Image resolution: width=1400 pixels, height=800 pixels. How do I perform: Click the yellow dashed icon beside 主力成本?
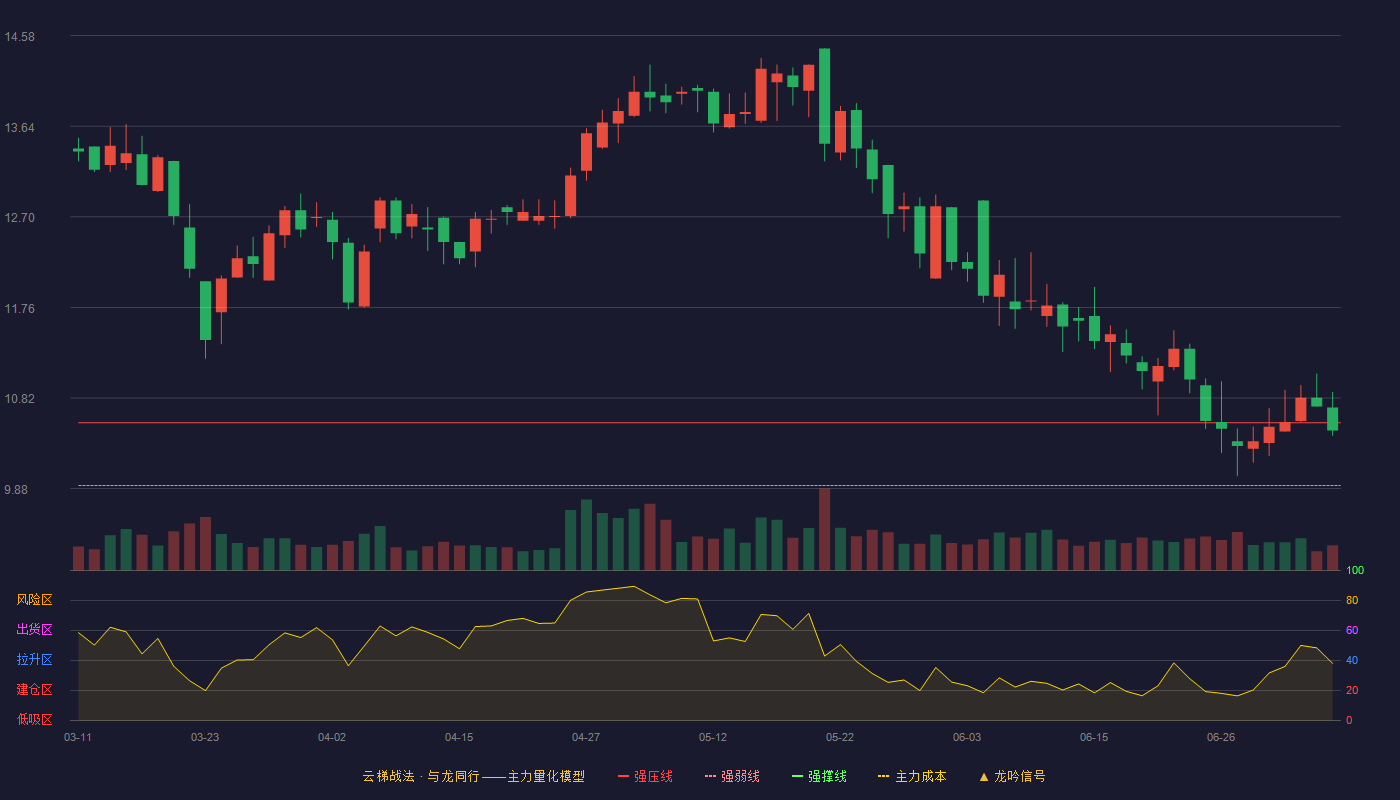coord(883,776)
